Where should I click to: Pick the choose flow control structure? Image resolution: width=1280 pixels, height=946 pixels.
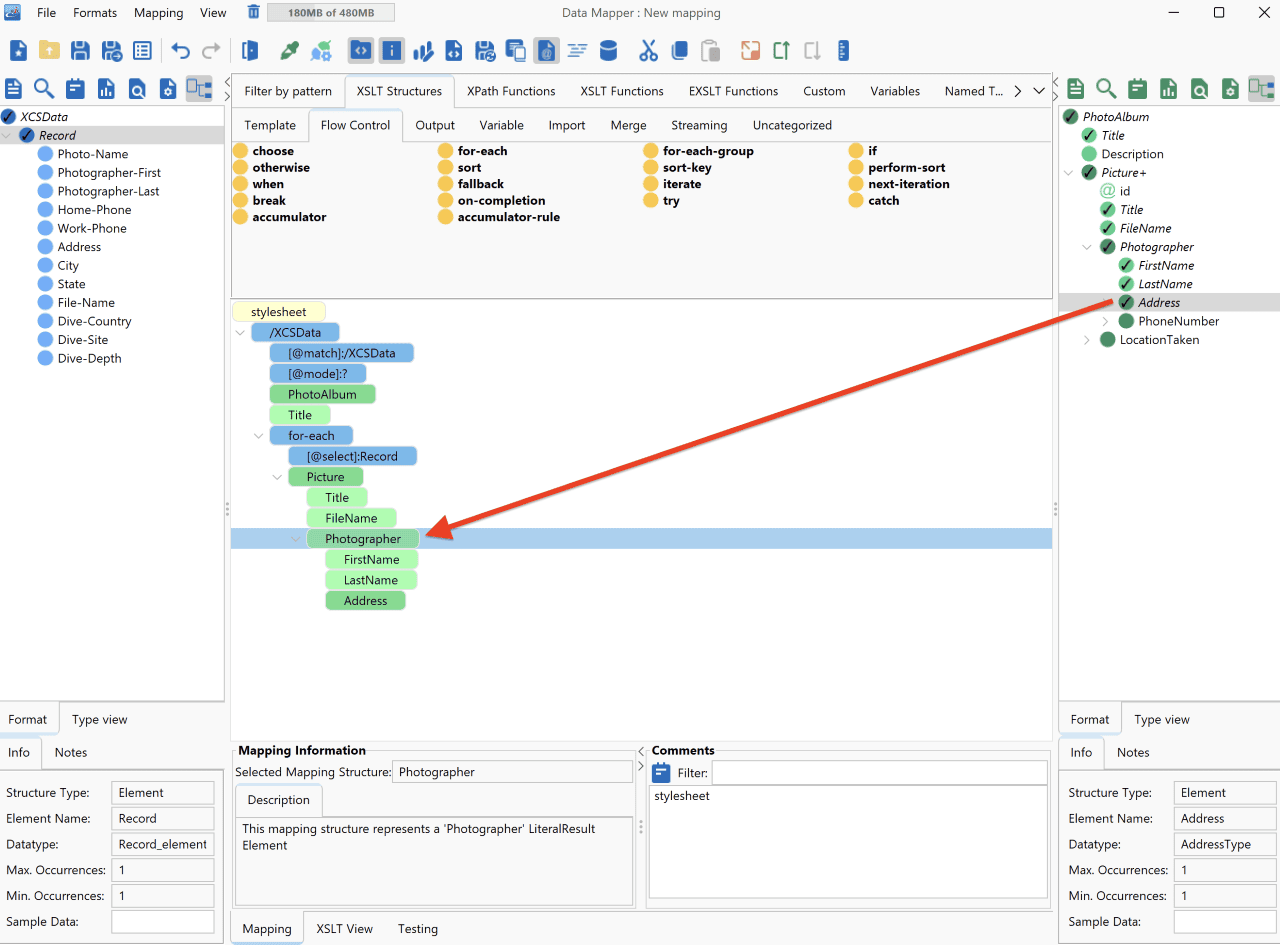point(264,151)
